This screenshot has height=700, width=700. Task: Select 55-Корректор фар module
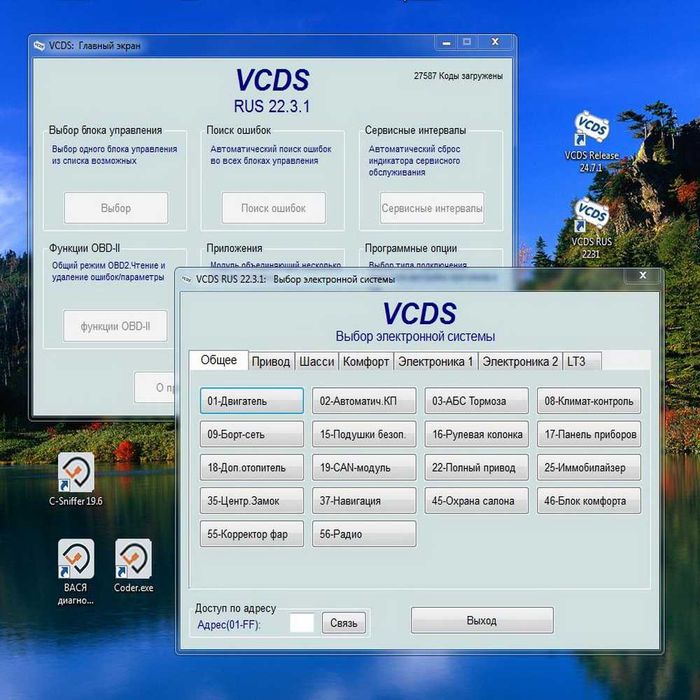[252, 534]
